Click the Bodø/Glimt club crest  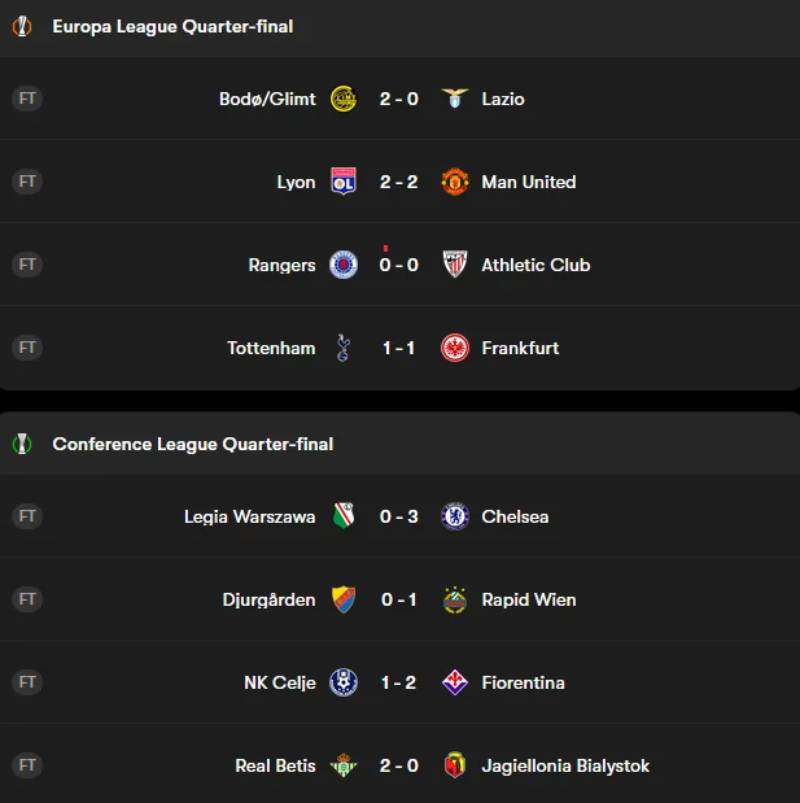(x=343, y=99)
